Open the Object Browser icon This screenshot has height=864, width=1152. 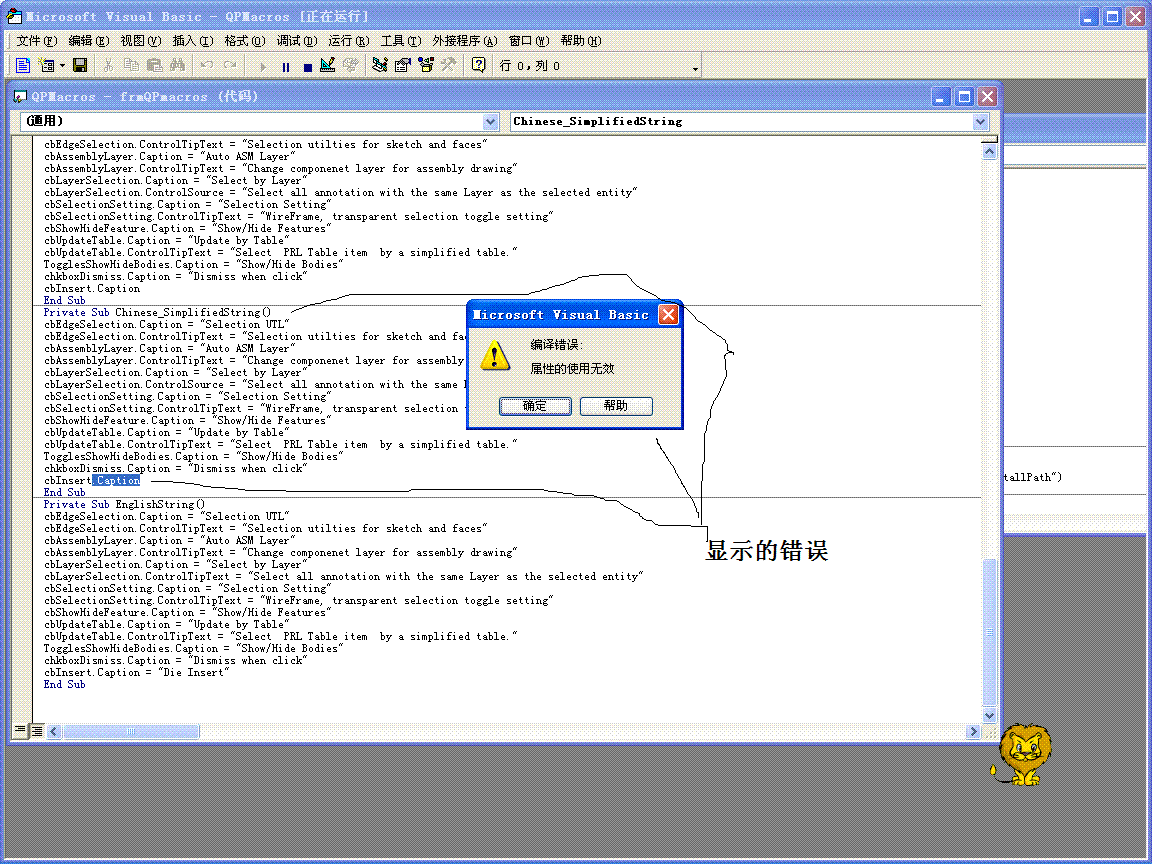click(x=426, y=65)
